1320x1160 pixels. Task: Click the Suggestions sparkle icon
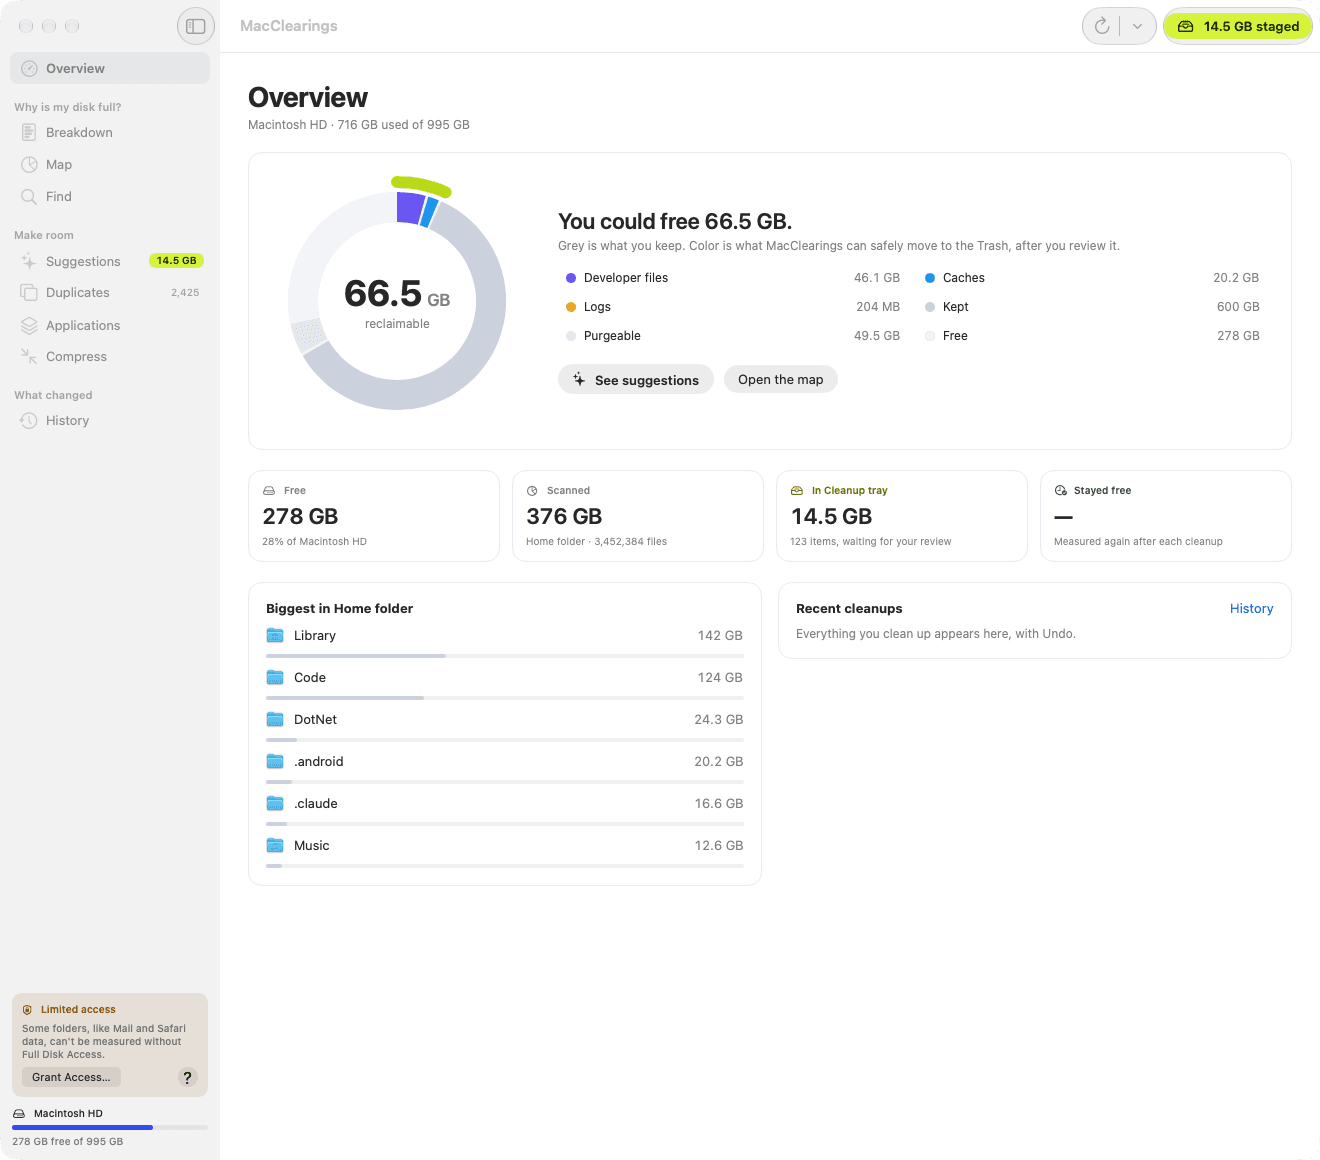click(29, 261)
